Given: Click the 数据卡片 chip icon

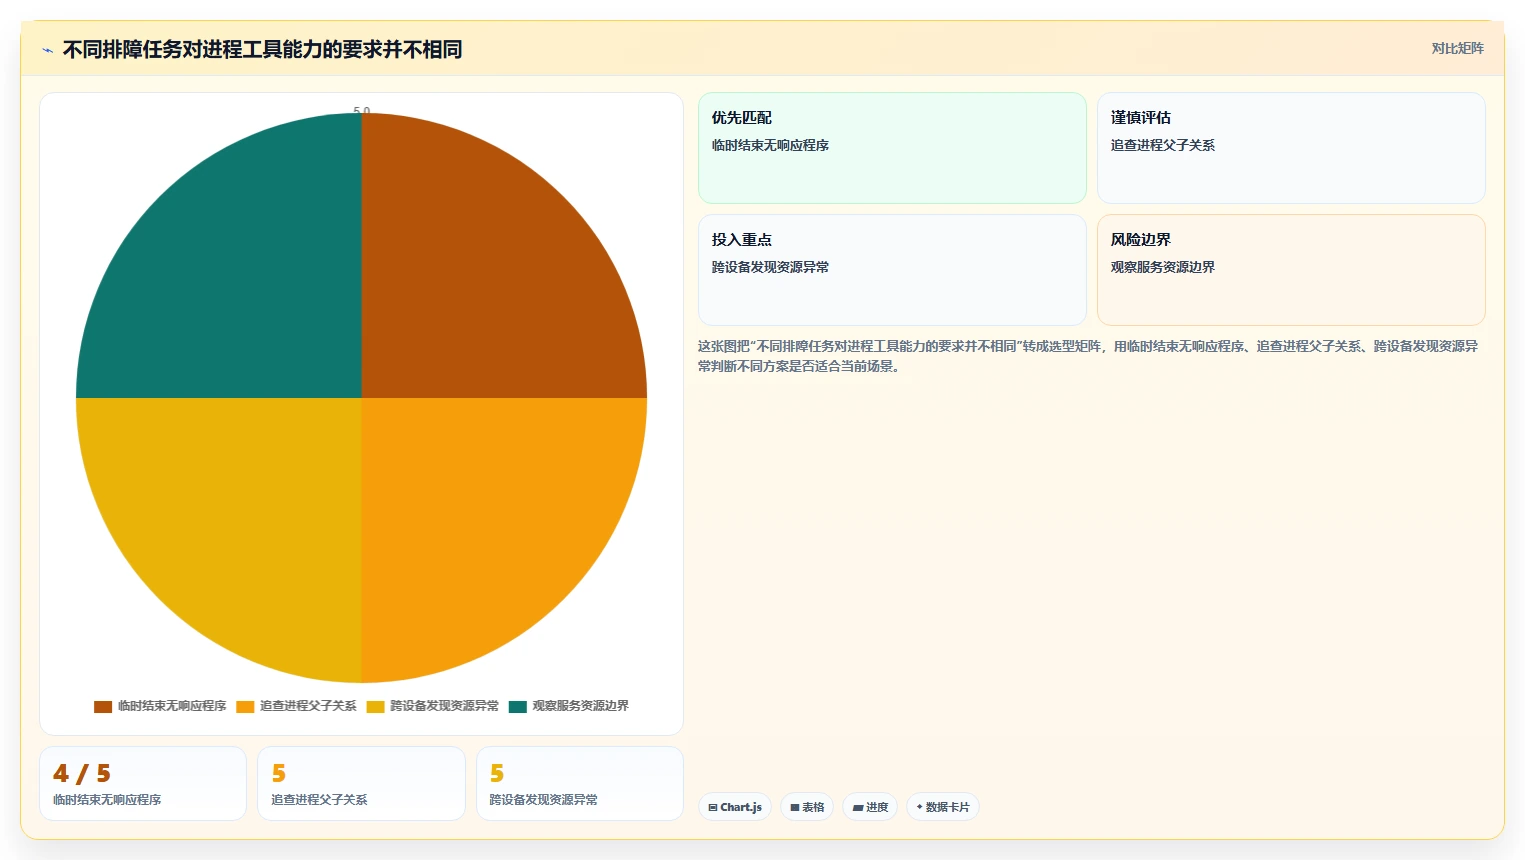Looking at the screenshot, I should point(919,807).
